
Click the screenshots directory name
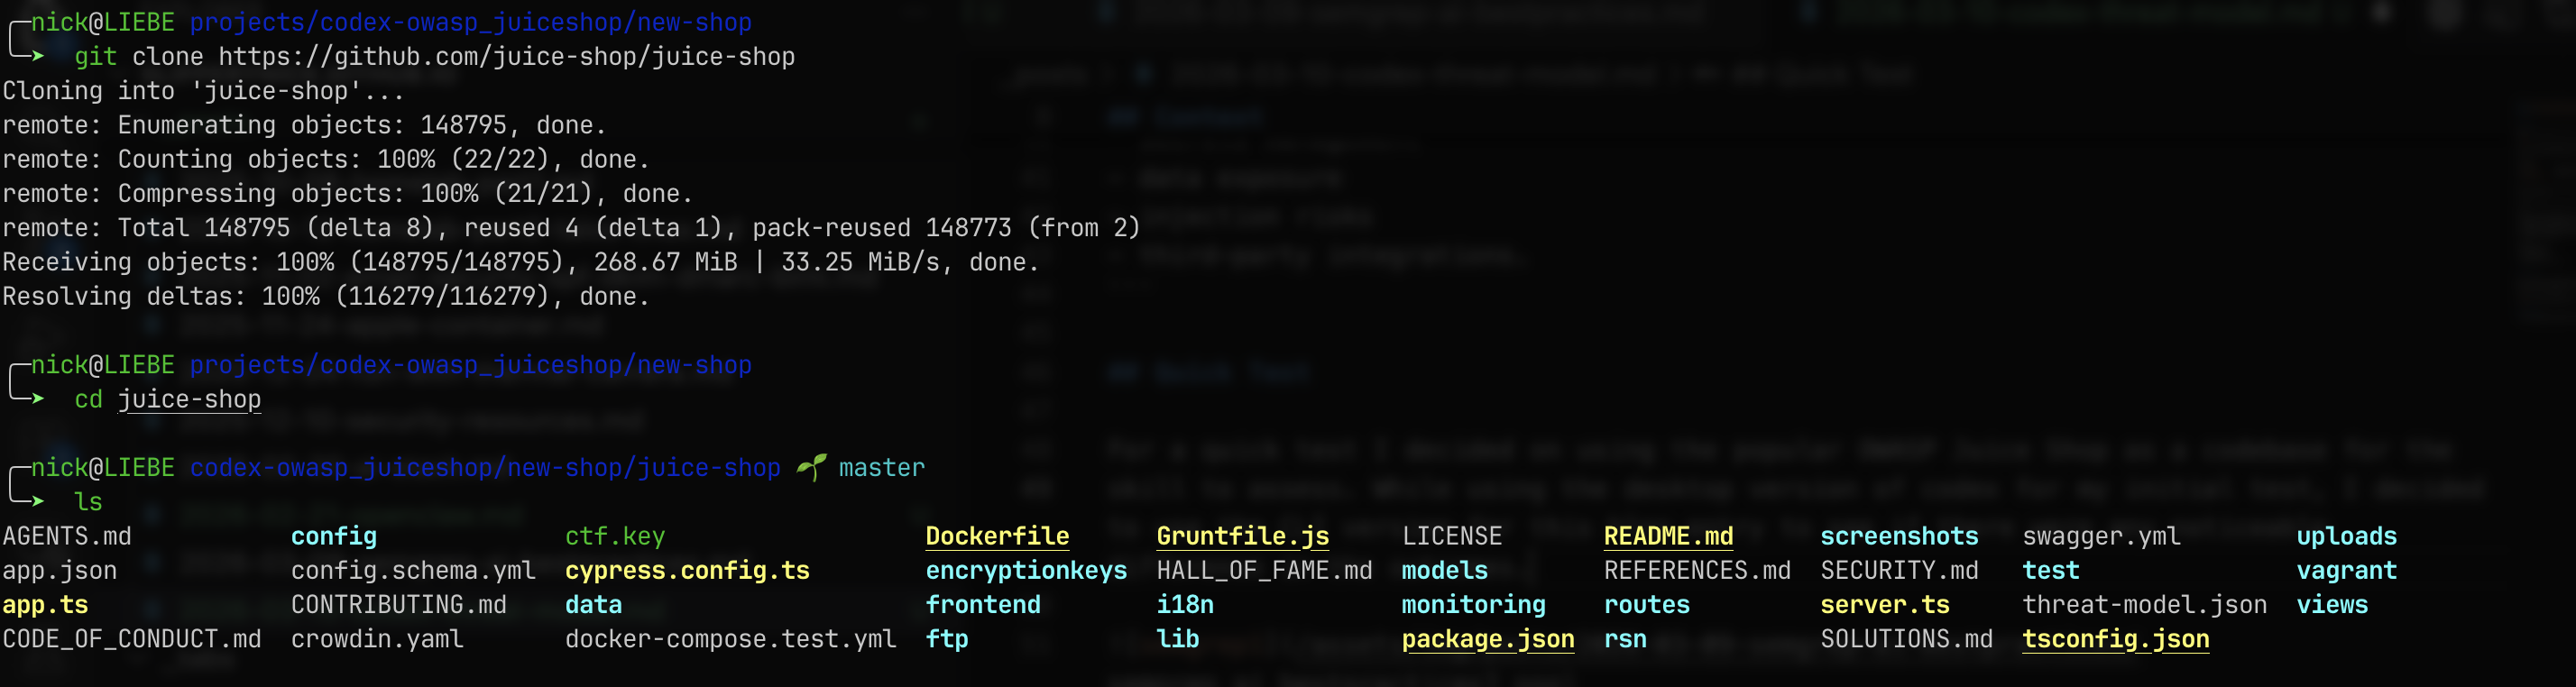1898,536
